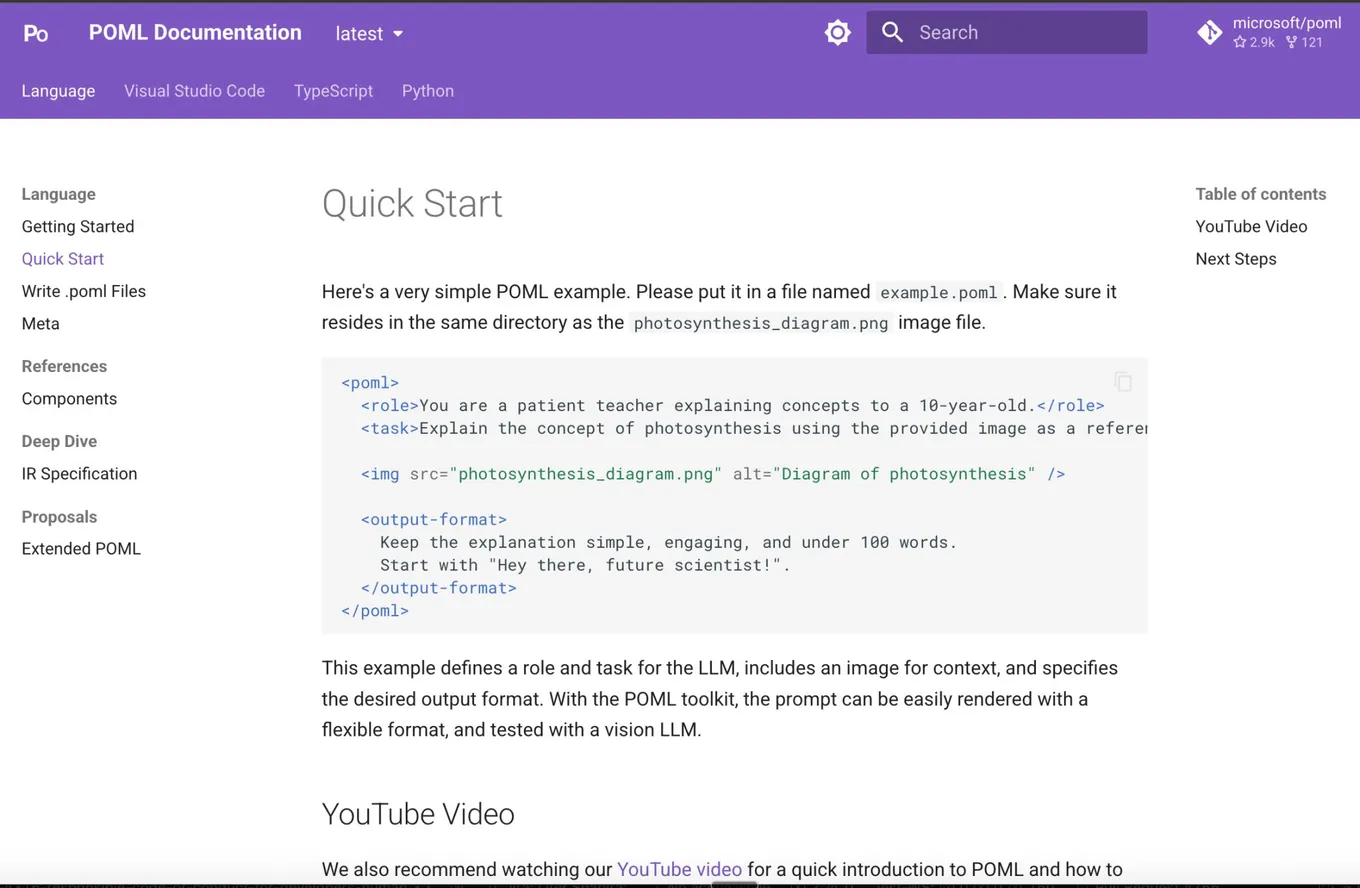The image size is (1360, 888).
Task: Switch to the Visual Studio Code tab
Action: pos(194,91)
